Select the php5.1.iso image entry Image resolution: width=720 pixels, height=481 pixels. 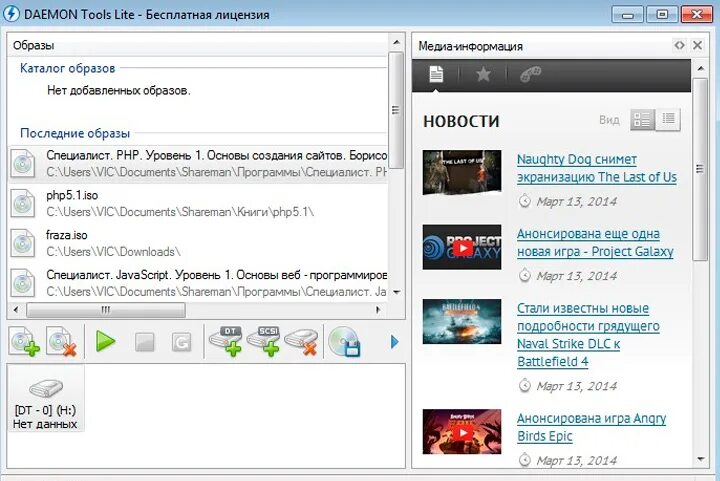click(198, 203)
